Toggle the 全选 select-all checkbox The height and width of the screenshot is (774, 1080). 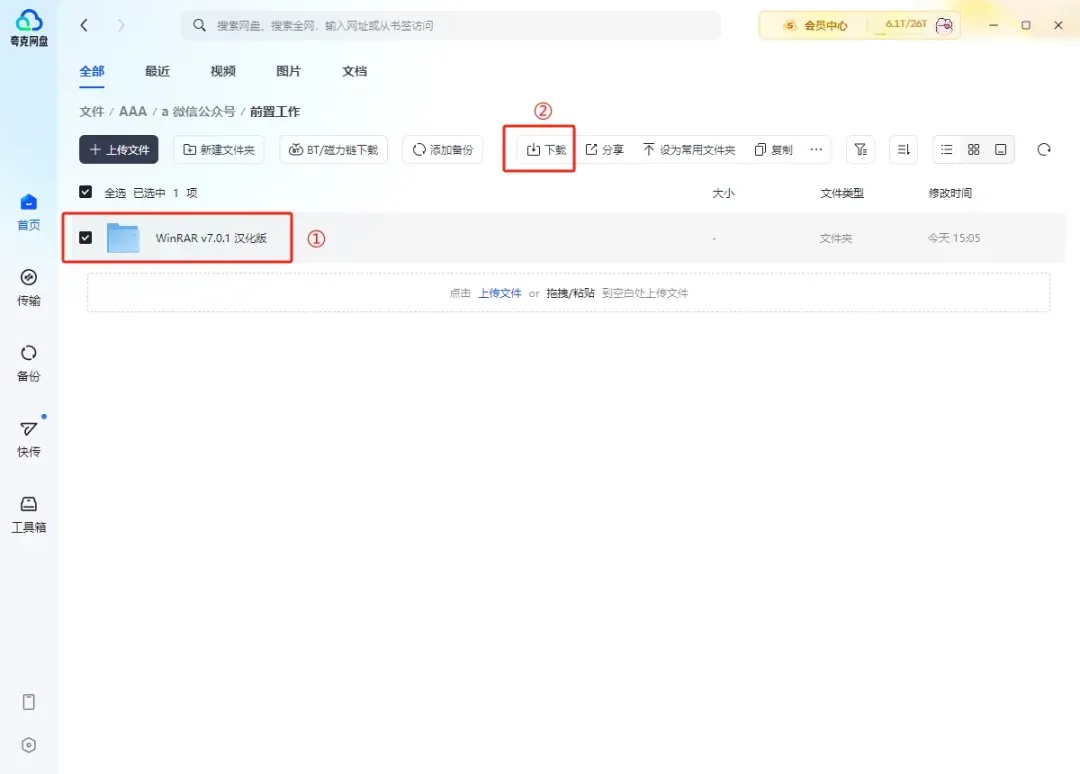click(x=85, y=192)
